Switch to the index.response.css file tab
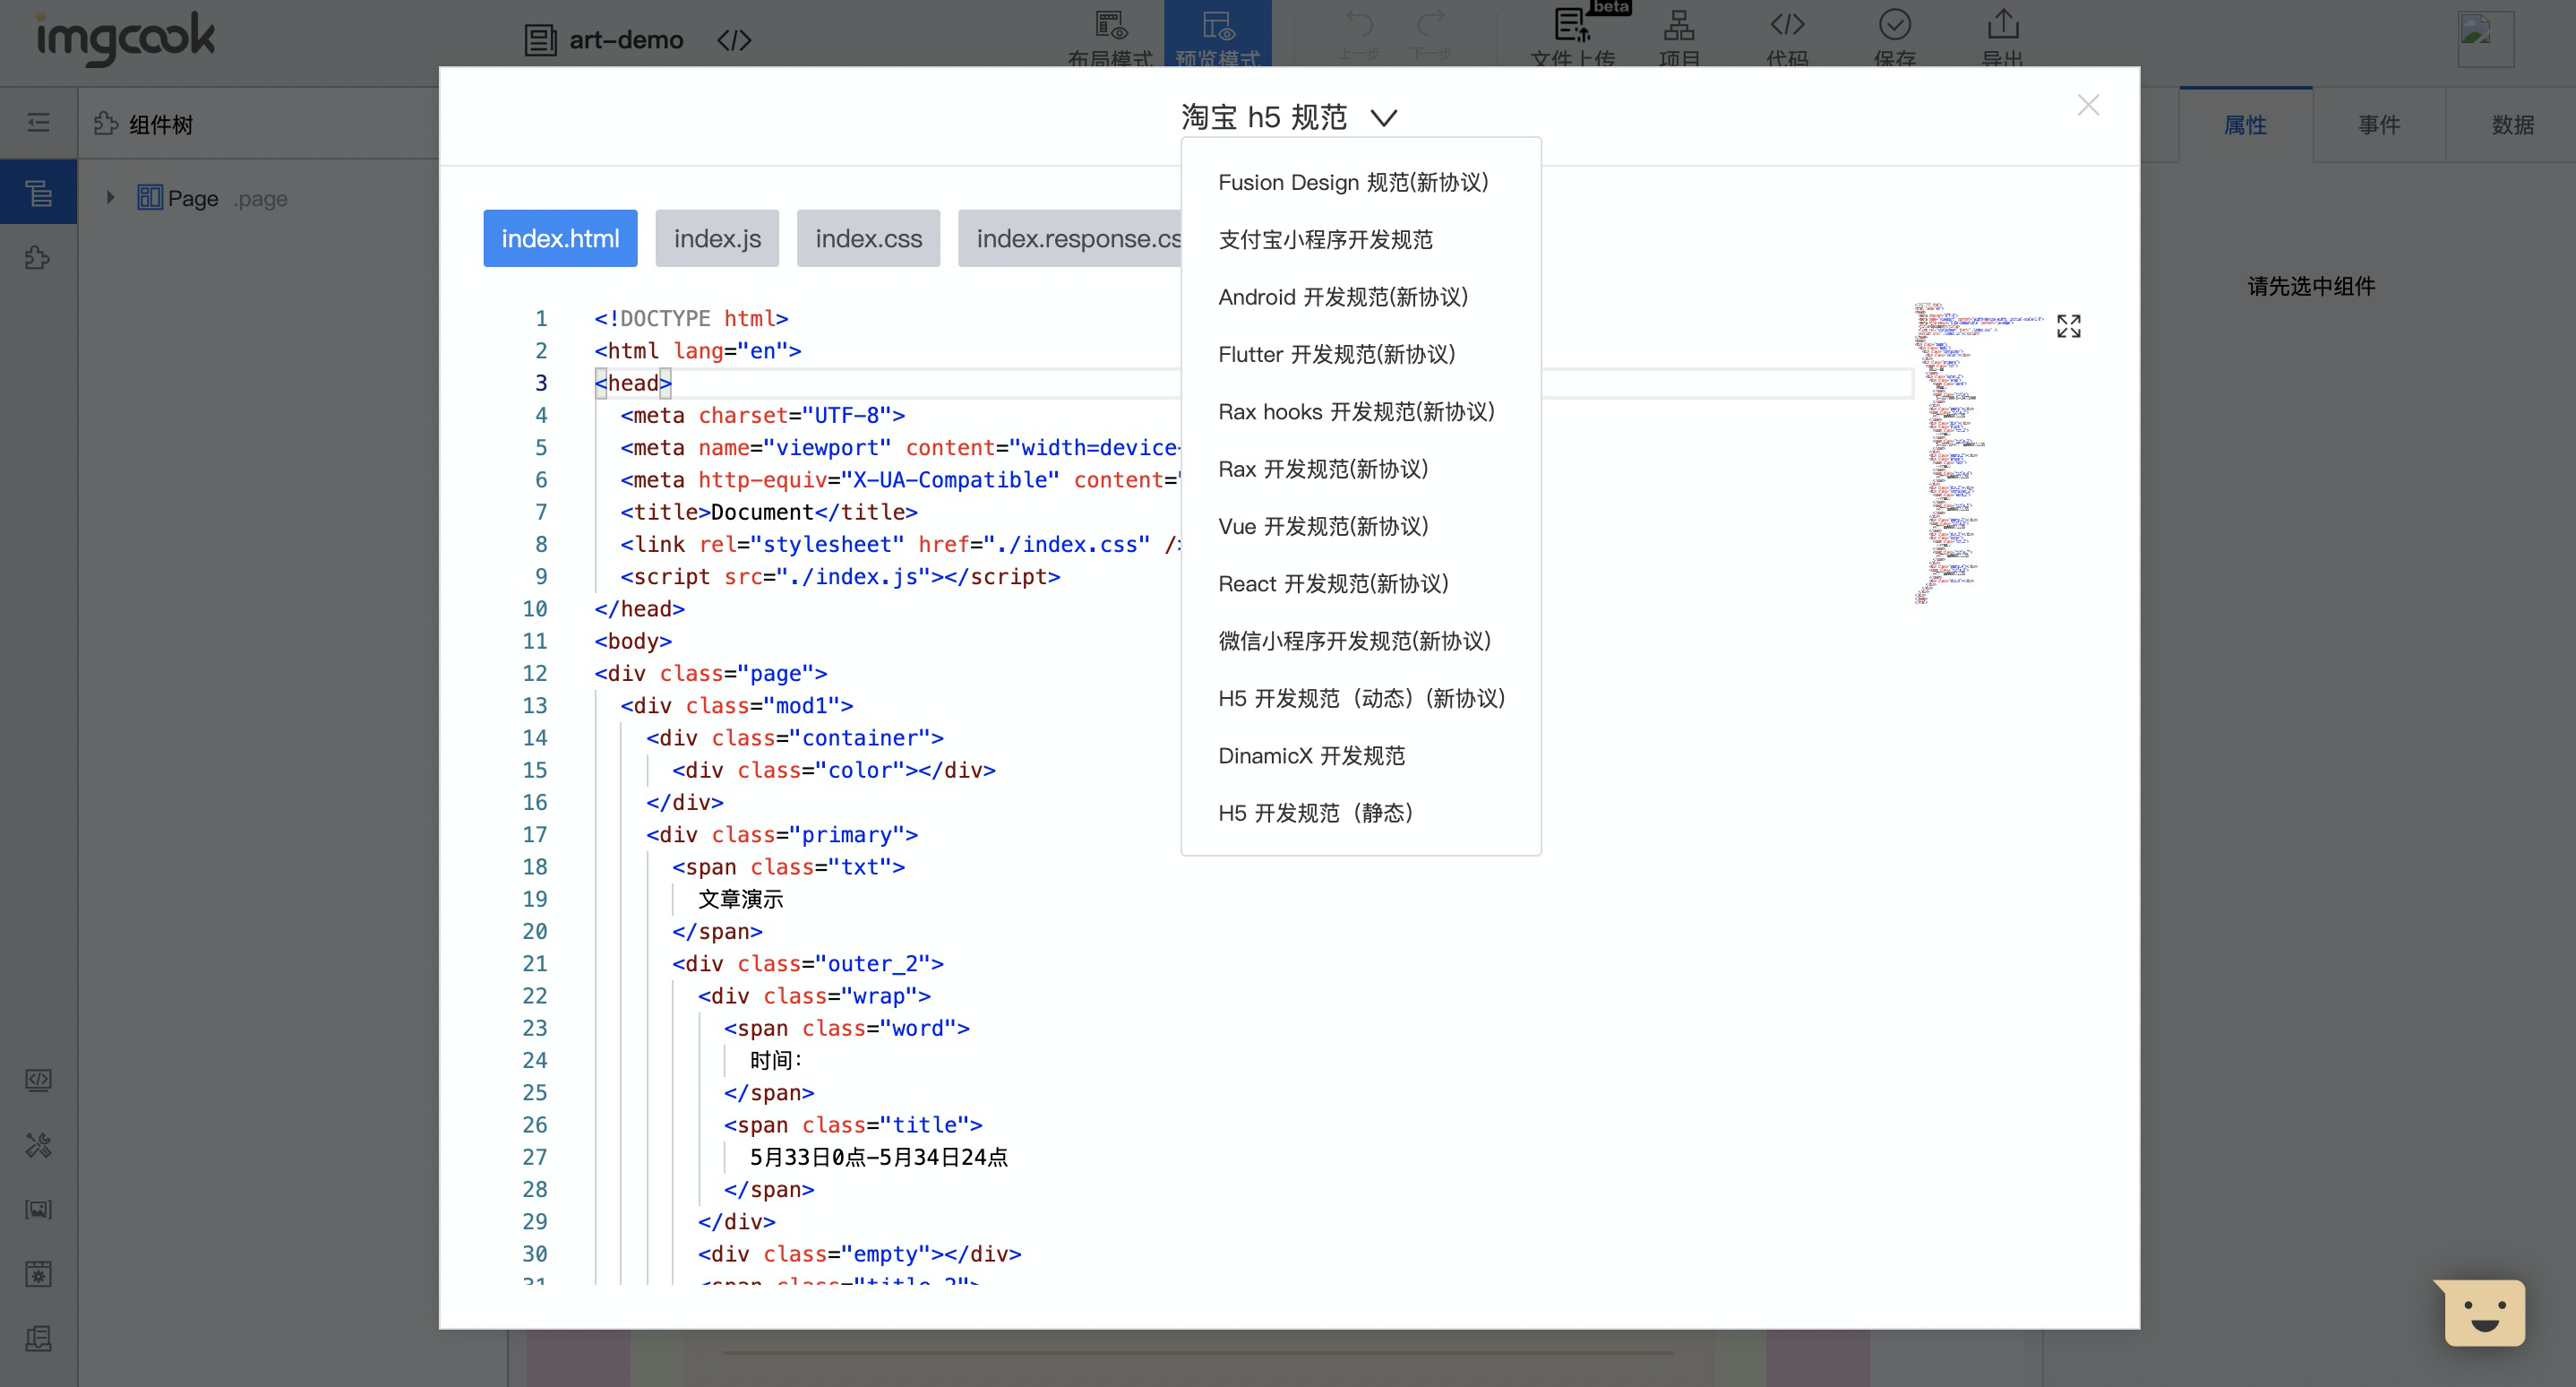Image resolution: width=2576 pixels, height=1387 pixels. (x=1070, y=238)
